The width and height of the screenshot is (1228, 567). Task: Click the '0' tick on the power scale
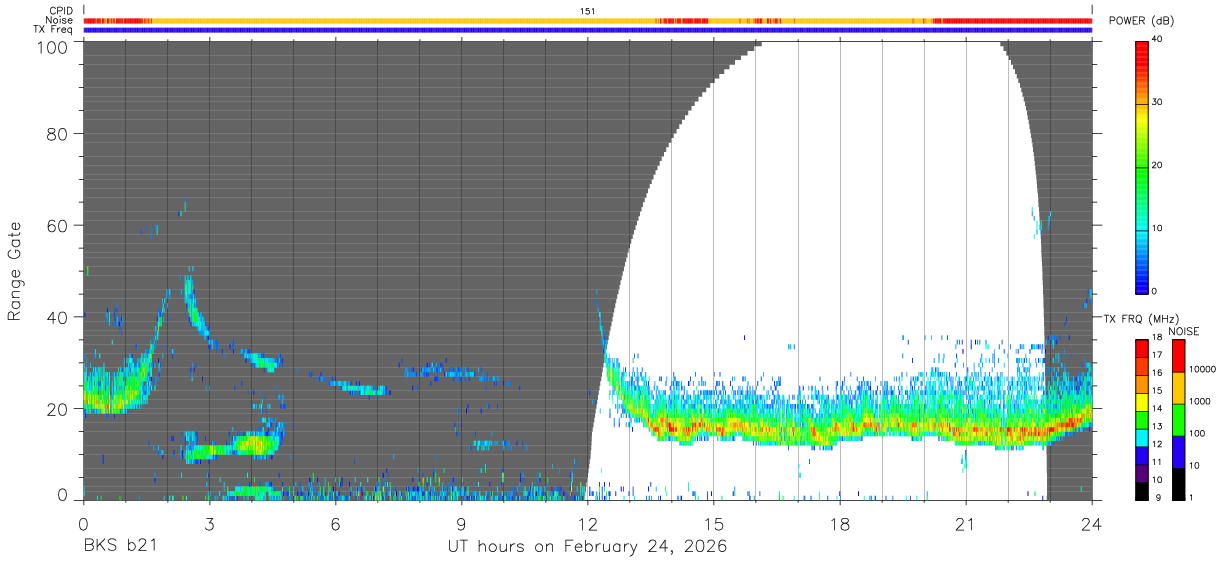pos(1154,292)
